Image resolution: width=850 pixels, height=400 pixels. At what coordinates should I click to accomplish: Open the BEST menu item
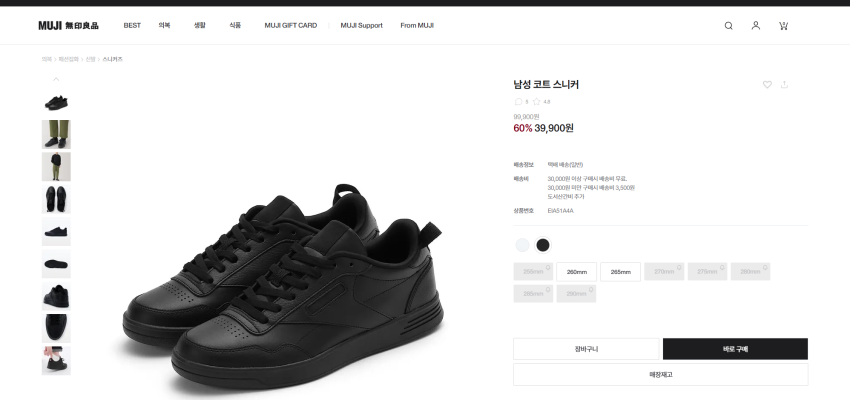pyautogui.click(x=132, y=25)
